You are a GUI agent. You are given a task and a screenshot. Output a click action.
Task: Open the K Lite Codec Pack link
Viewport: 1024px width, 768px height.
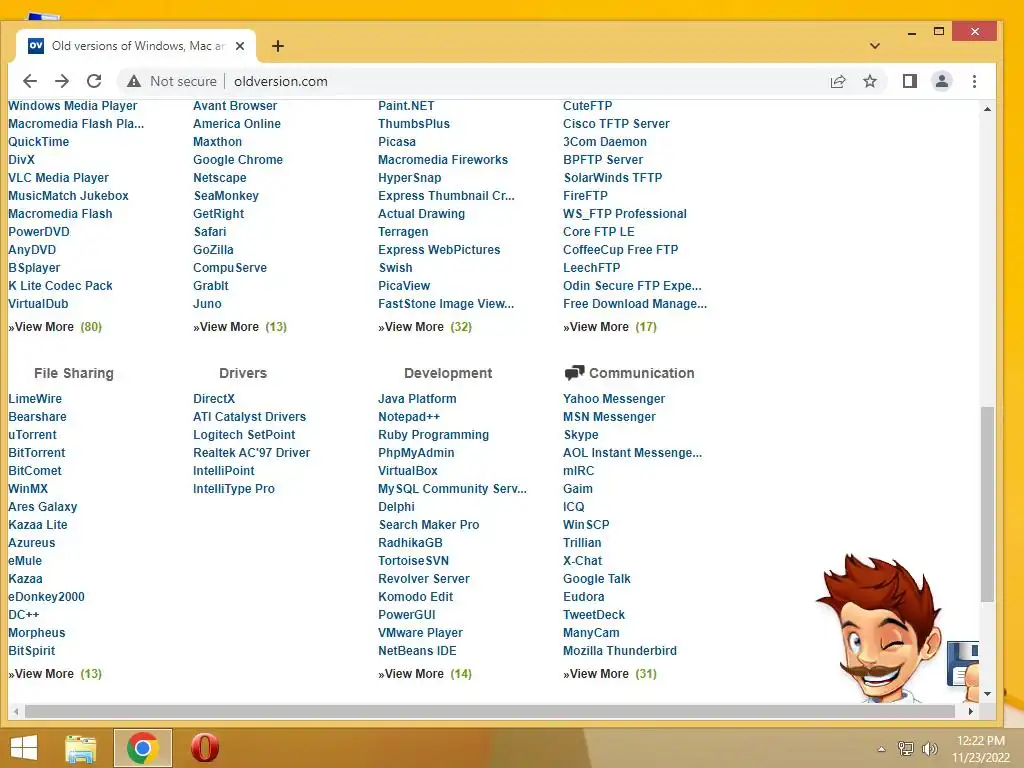60,285
